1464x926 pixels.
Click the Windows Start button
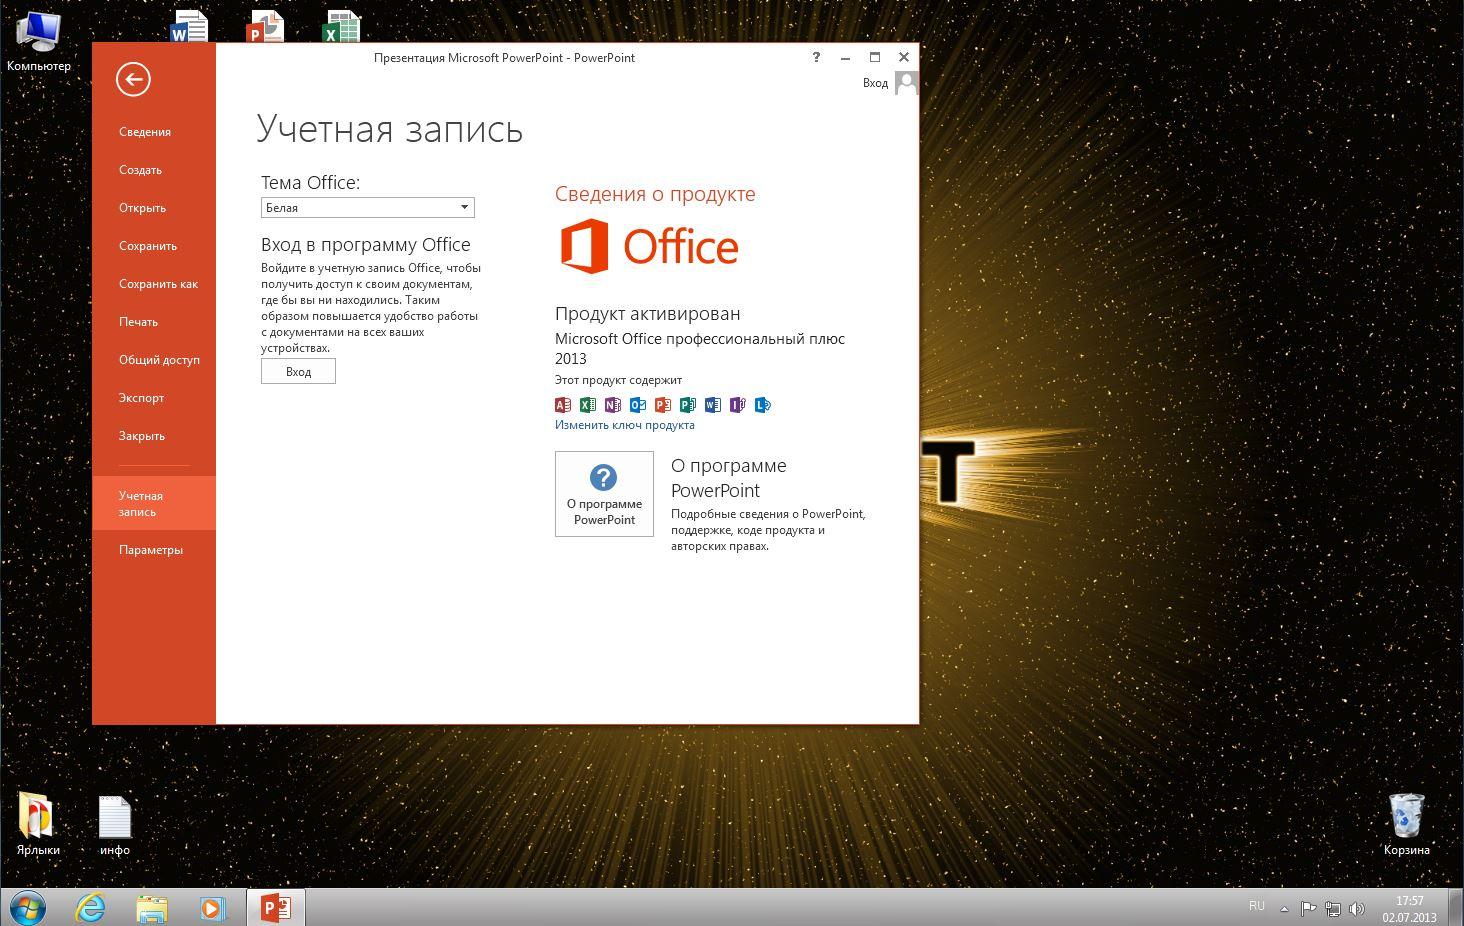pos(27,908)
